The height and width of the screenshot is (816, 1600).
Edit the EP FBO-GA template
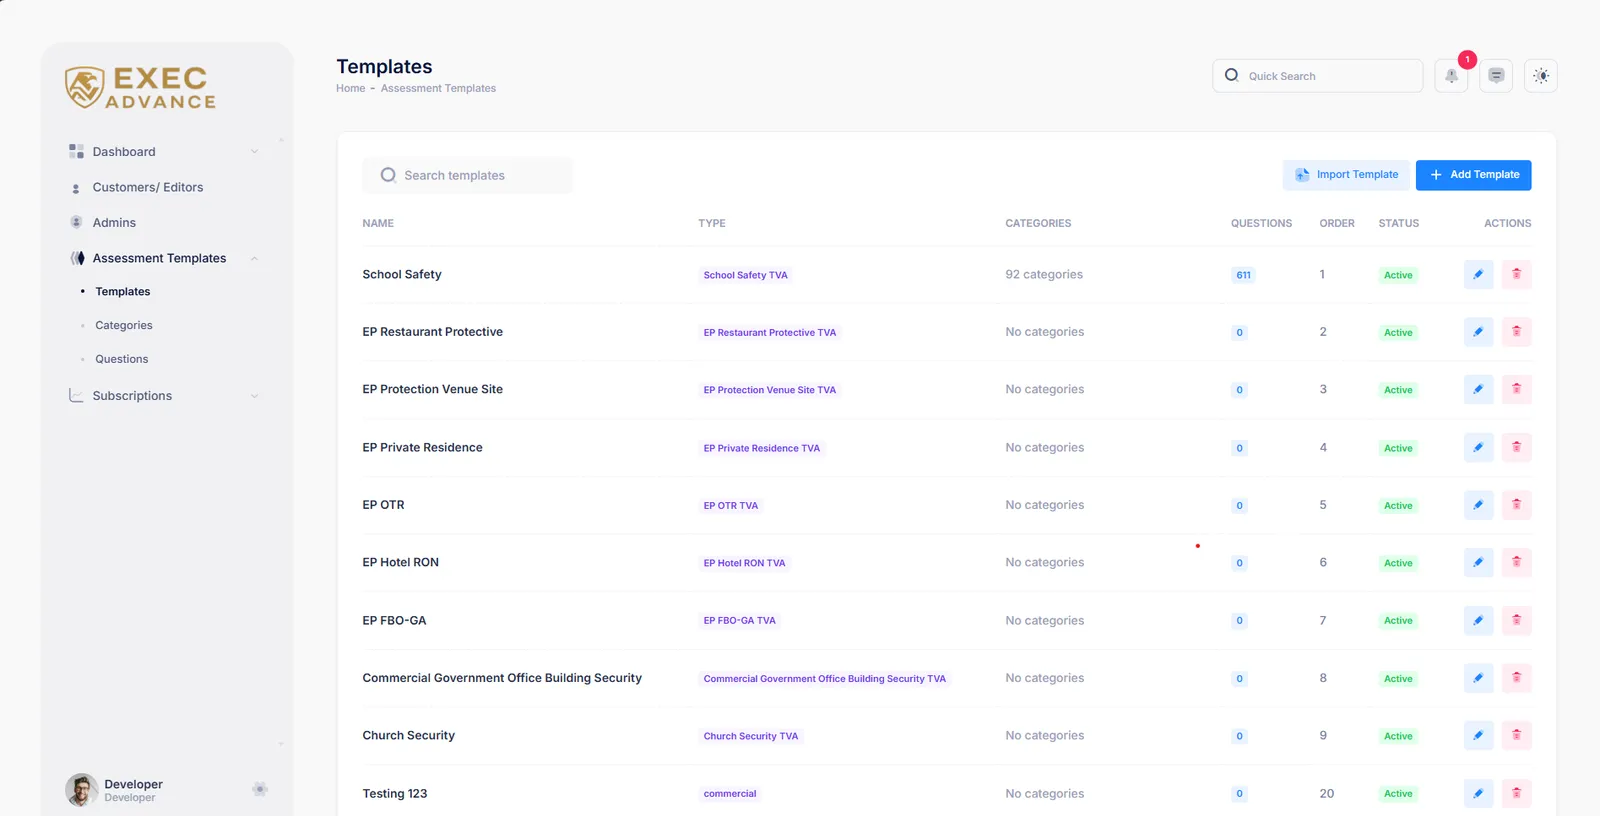tap(1478, 620)
